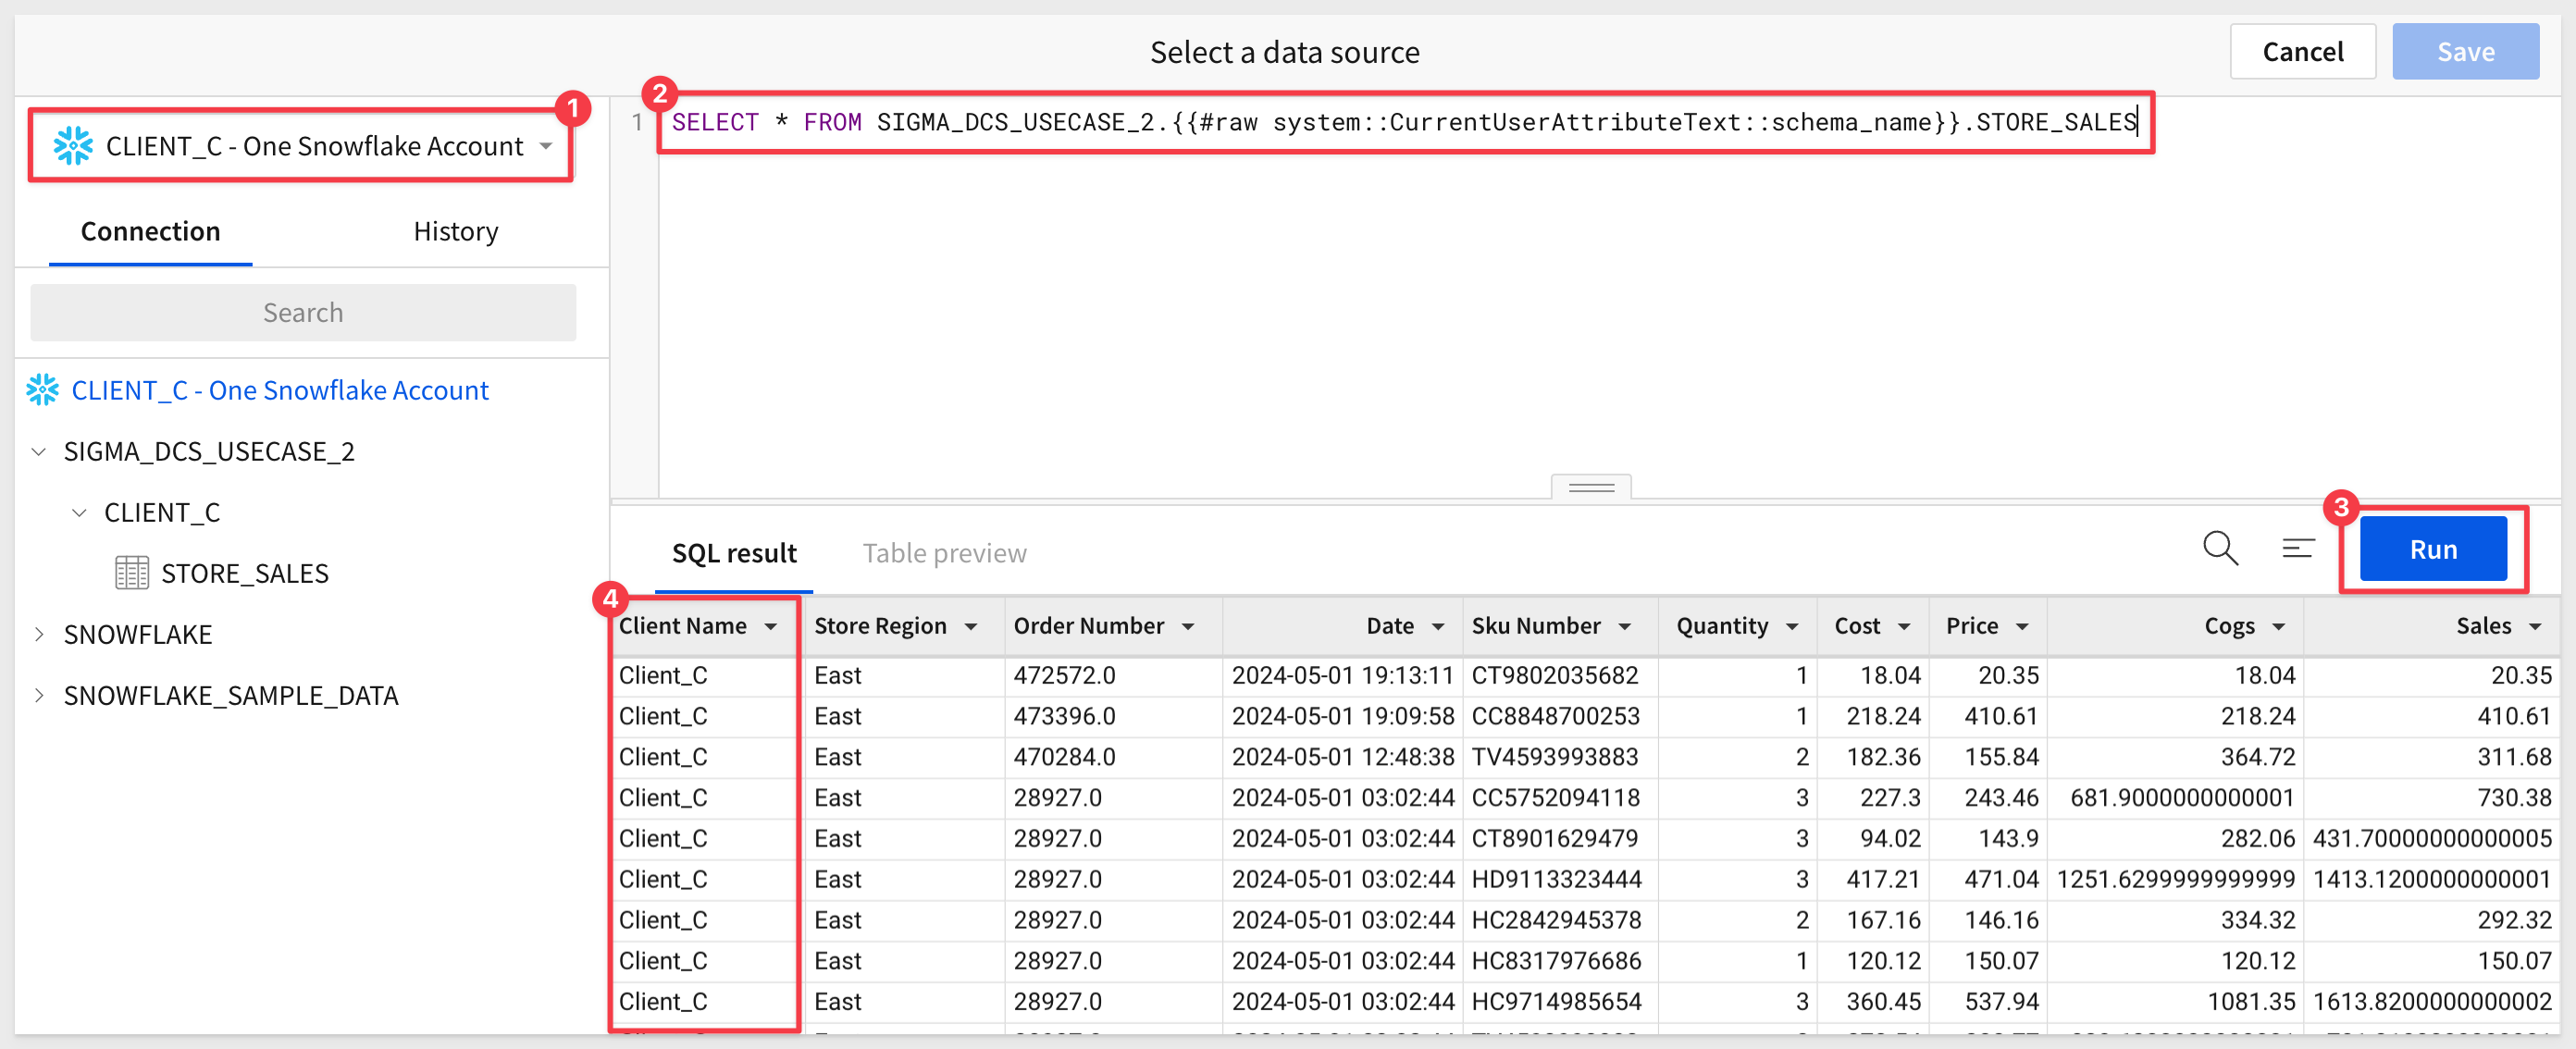
Task: Open the Sales column menu arrow
Action: tap(2535, 626)
